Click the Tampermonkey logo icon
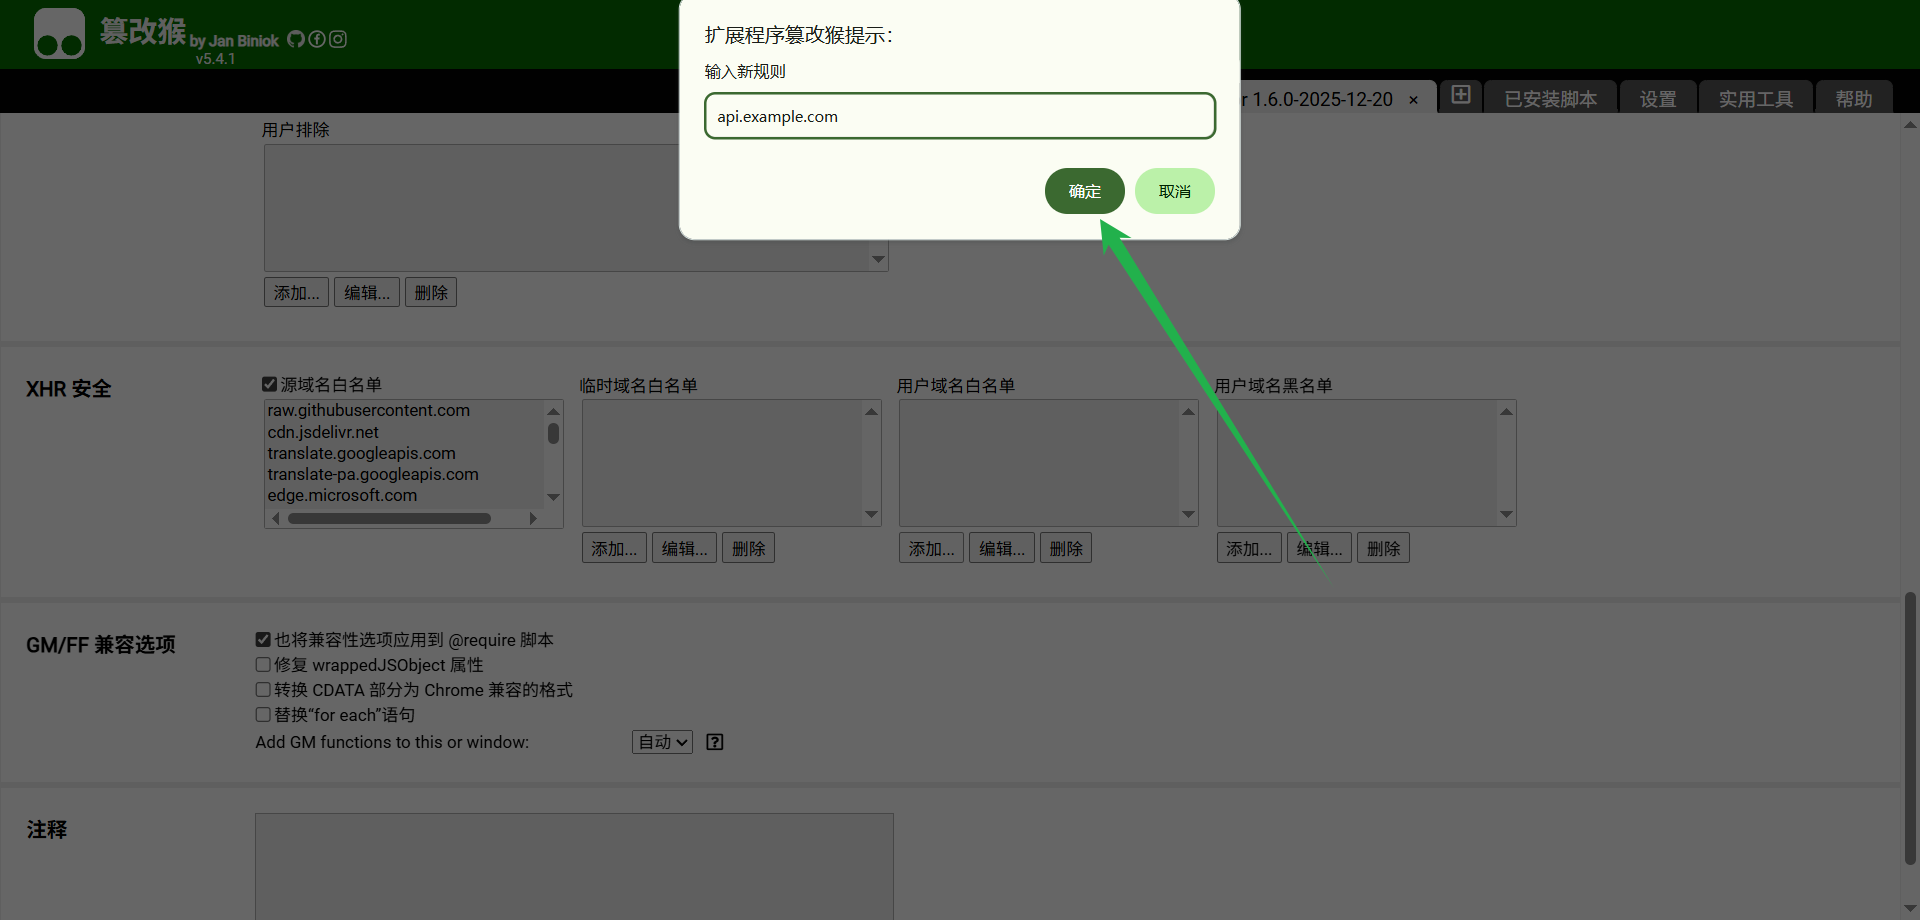This screenshot has width=1920, height=920. (59, 34)
